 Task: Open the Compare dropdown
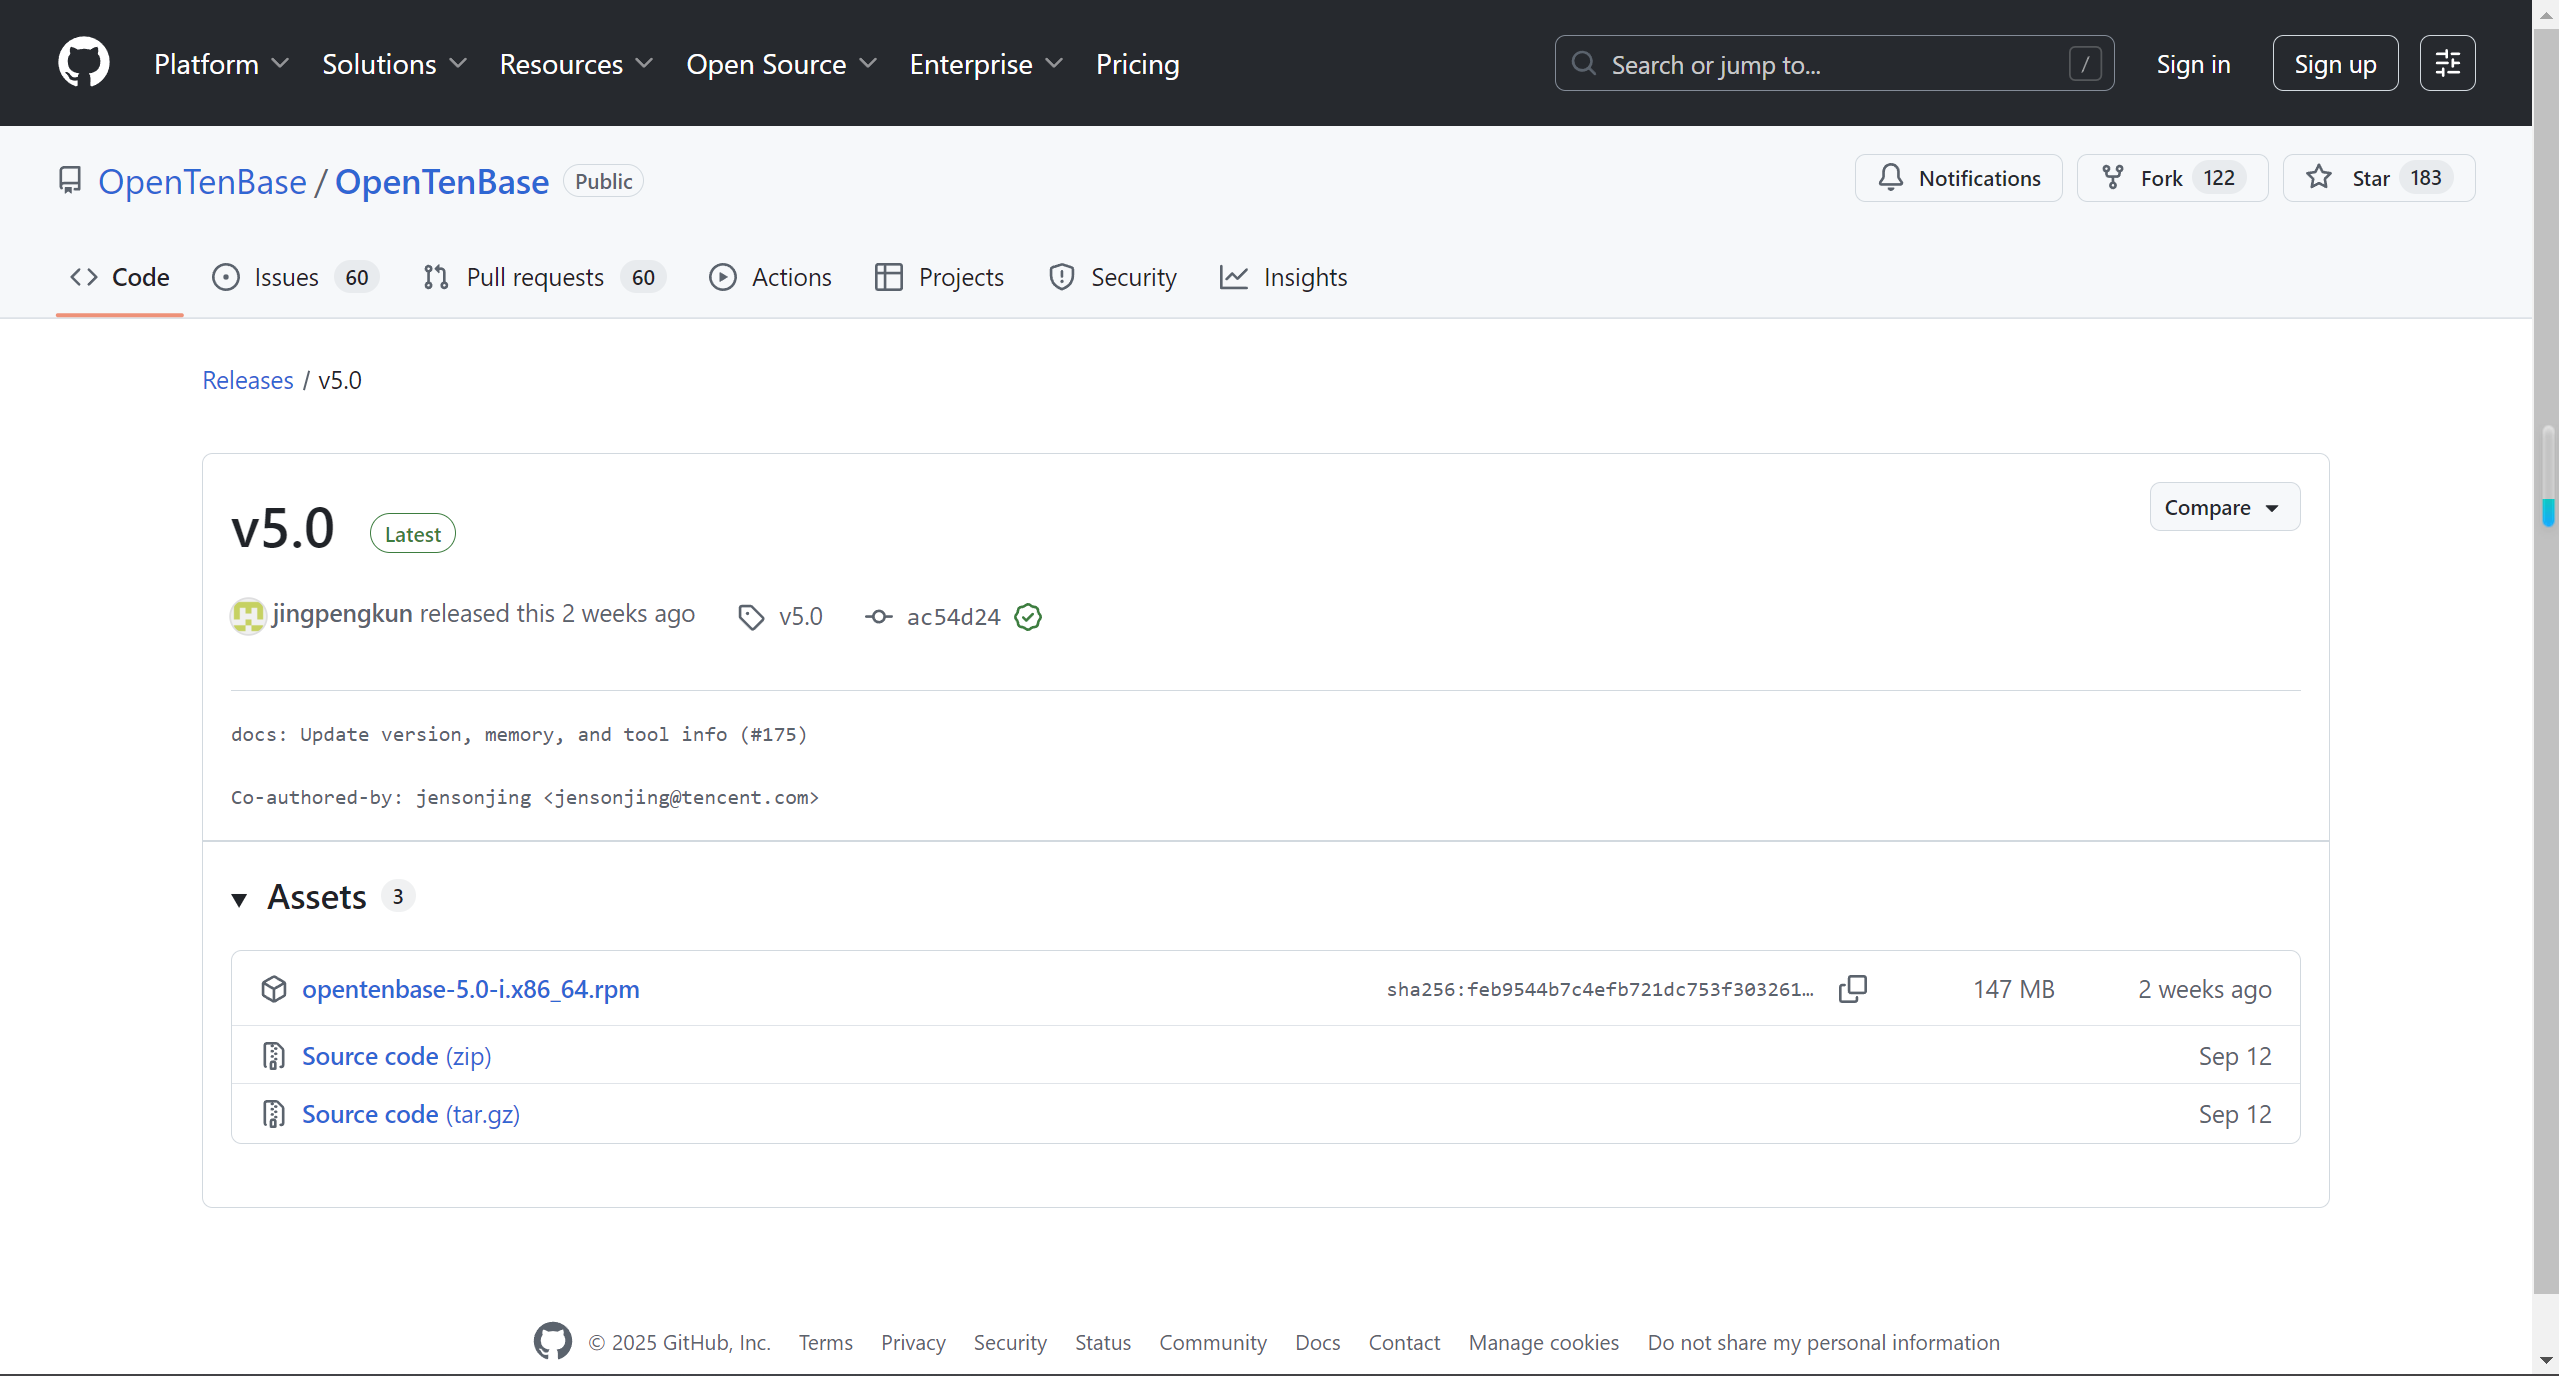(2223, 507)
